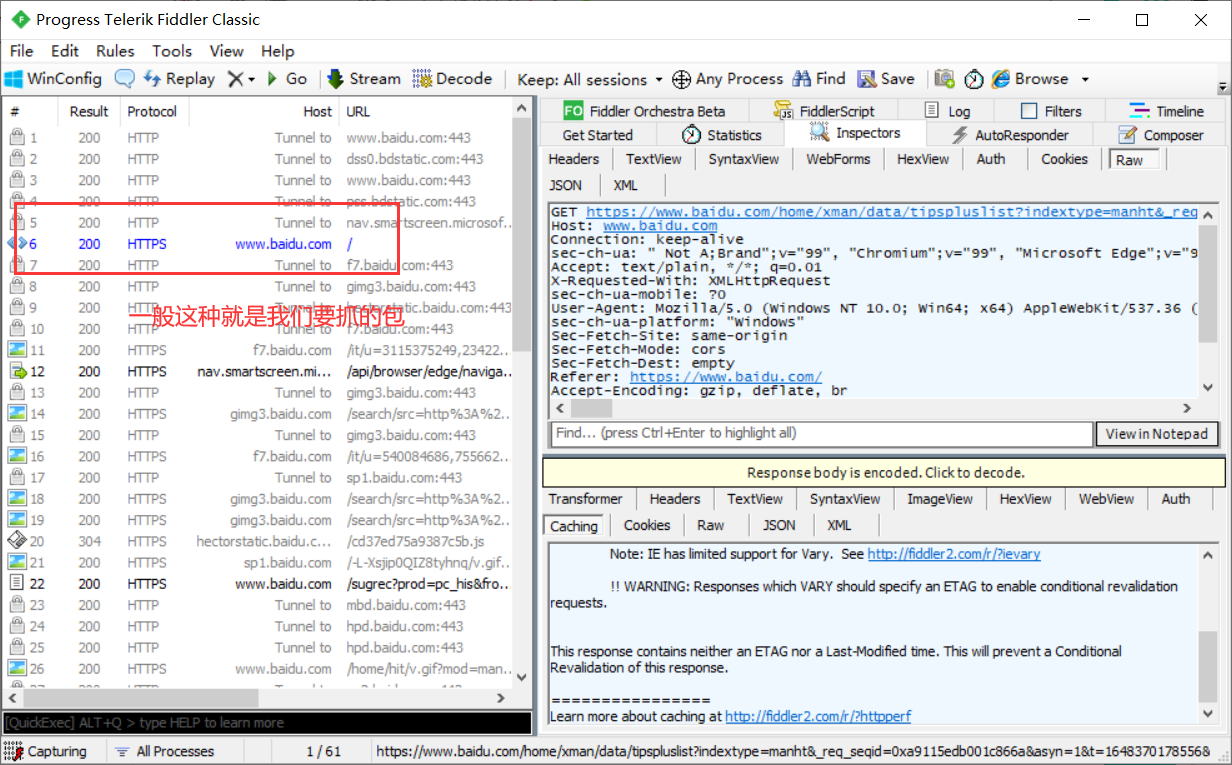Image resolution: width=1232 pixels, height=765 pixels.
Task: Click the image icon of session 11
Action: pyautogui.click(x=16, y=350)
